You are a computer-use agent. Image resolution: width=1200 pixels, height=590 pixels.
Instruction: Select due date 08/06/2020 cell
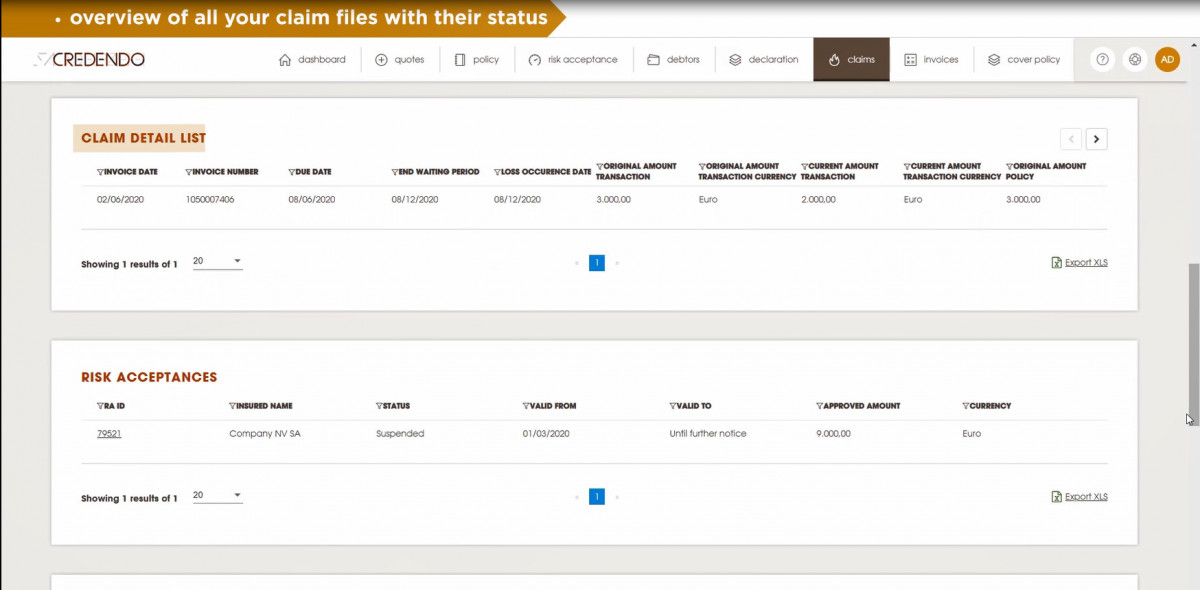tap(312, 200)
